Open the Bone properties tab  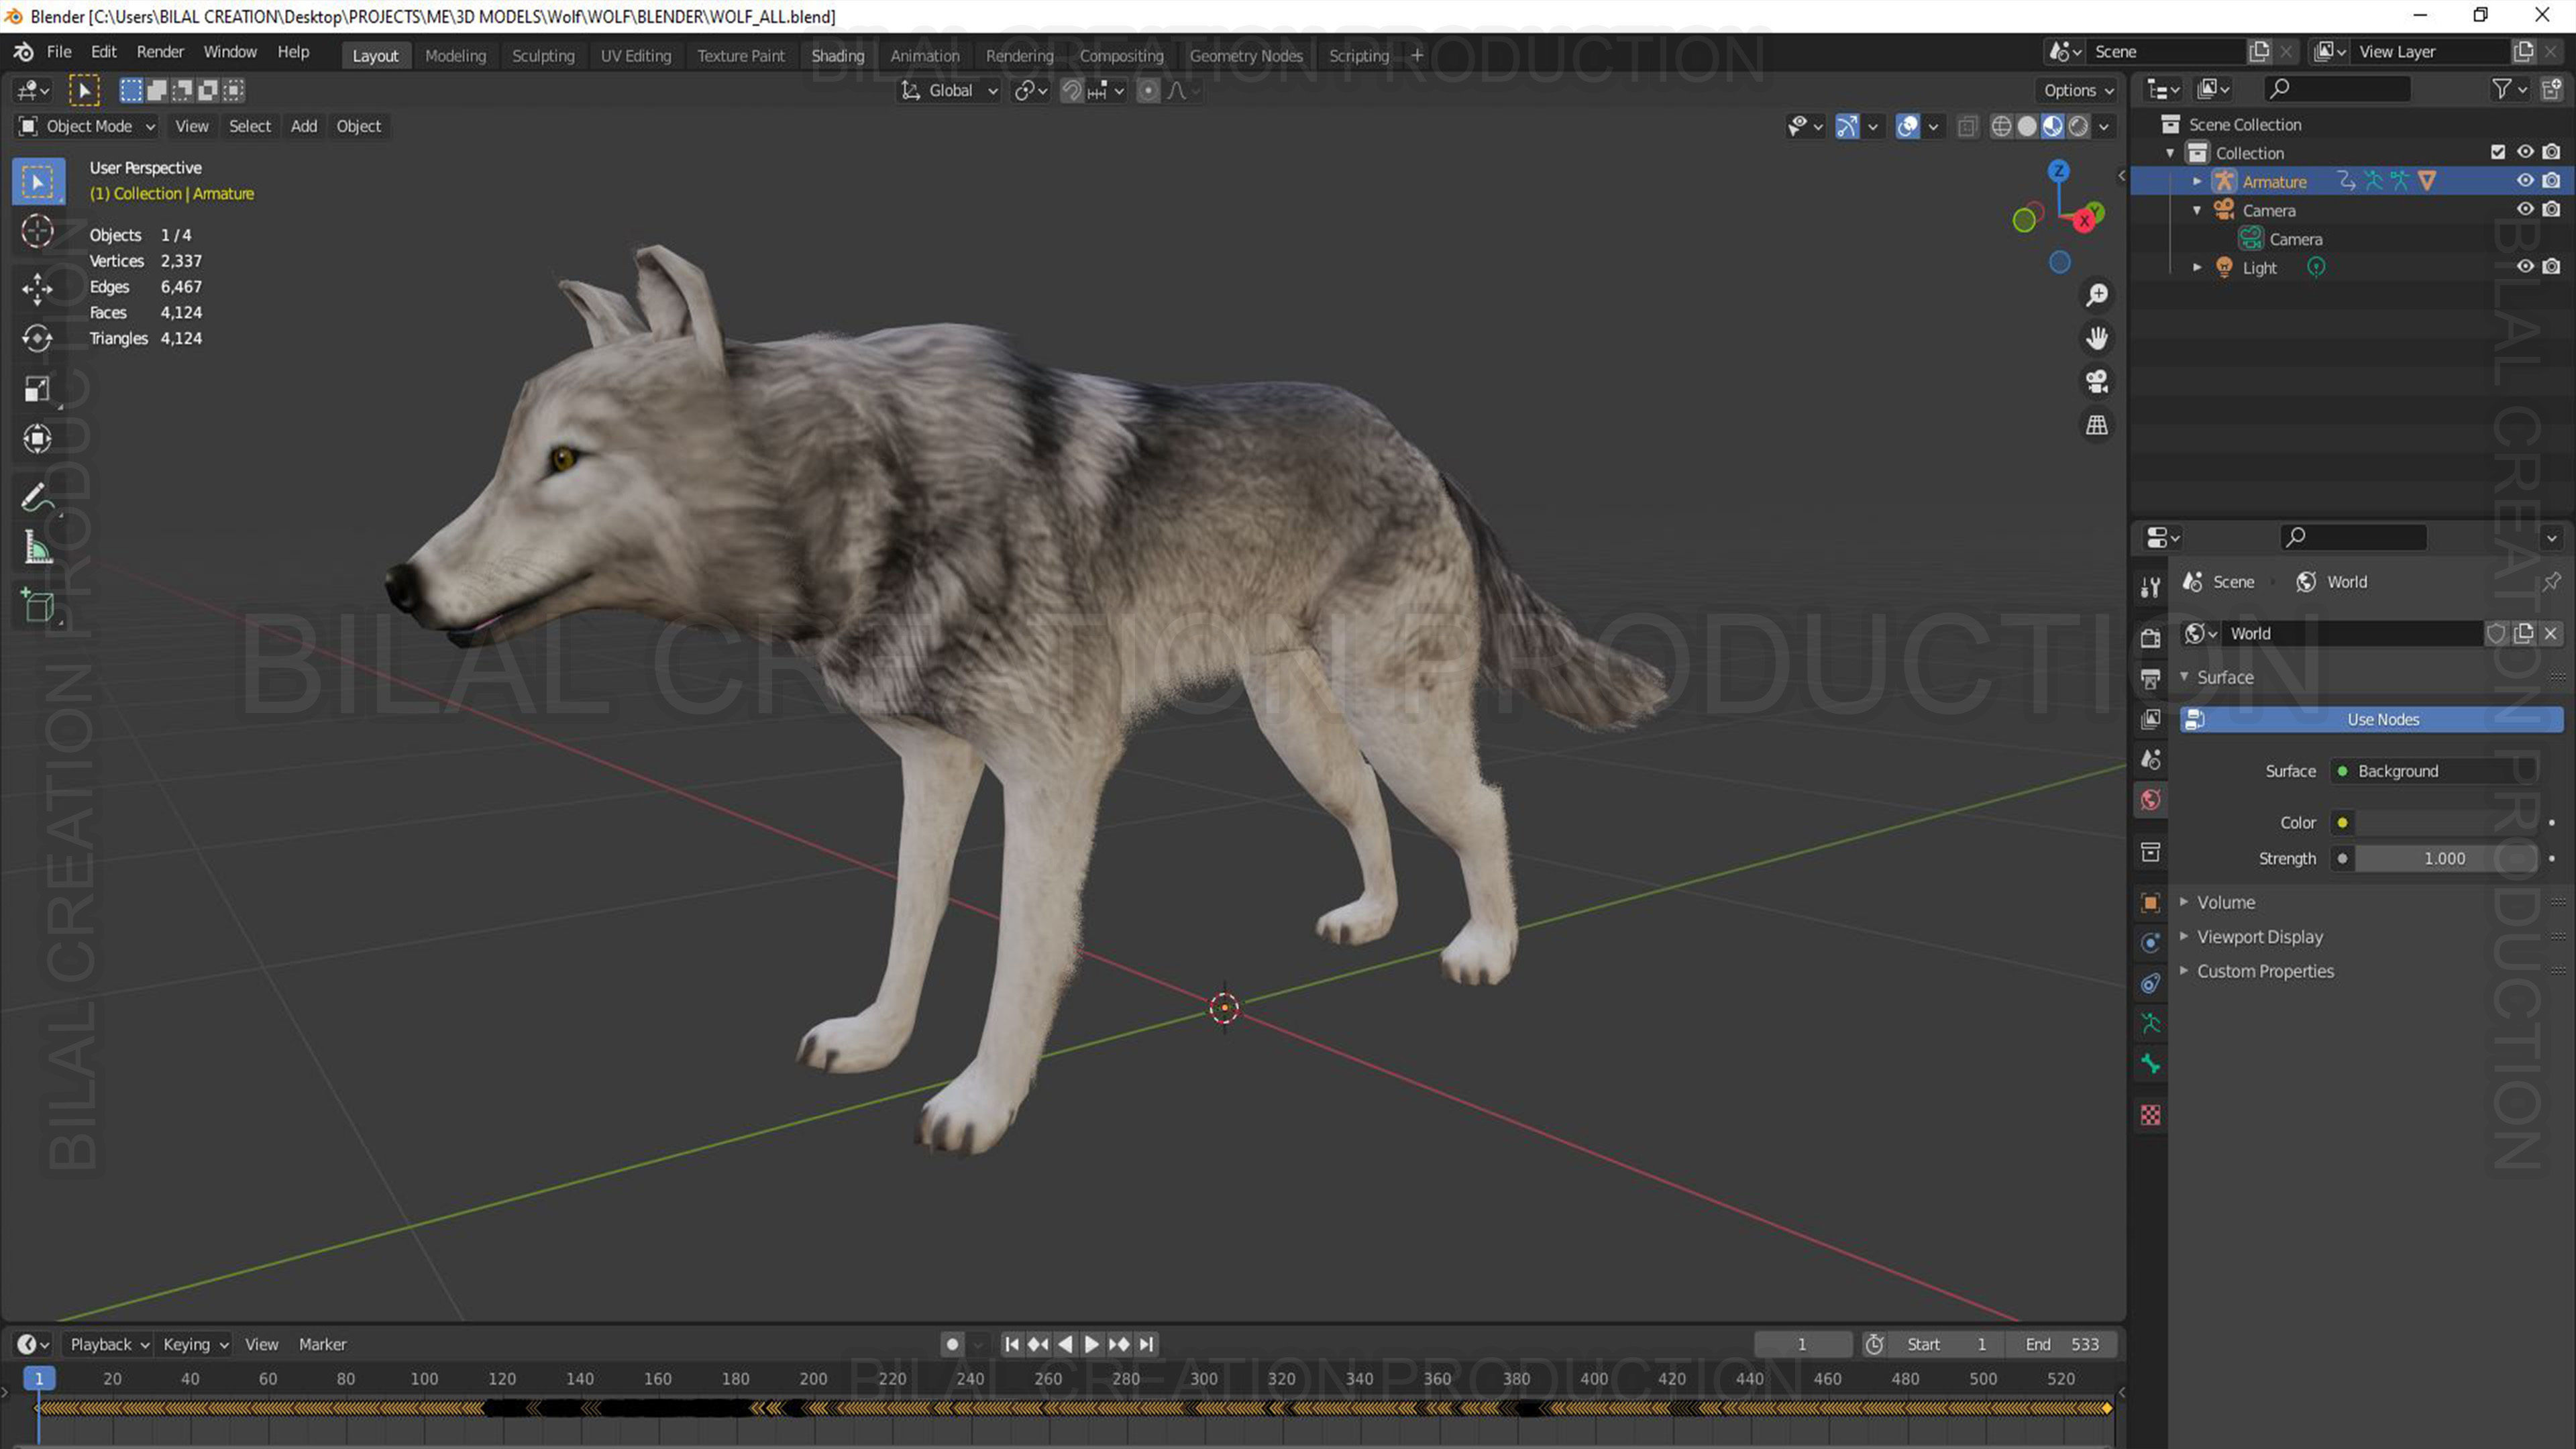[2150, 1064]
